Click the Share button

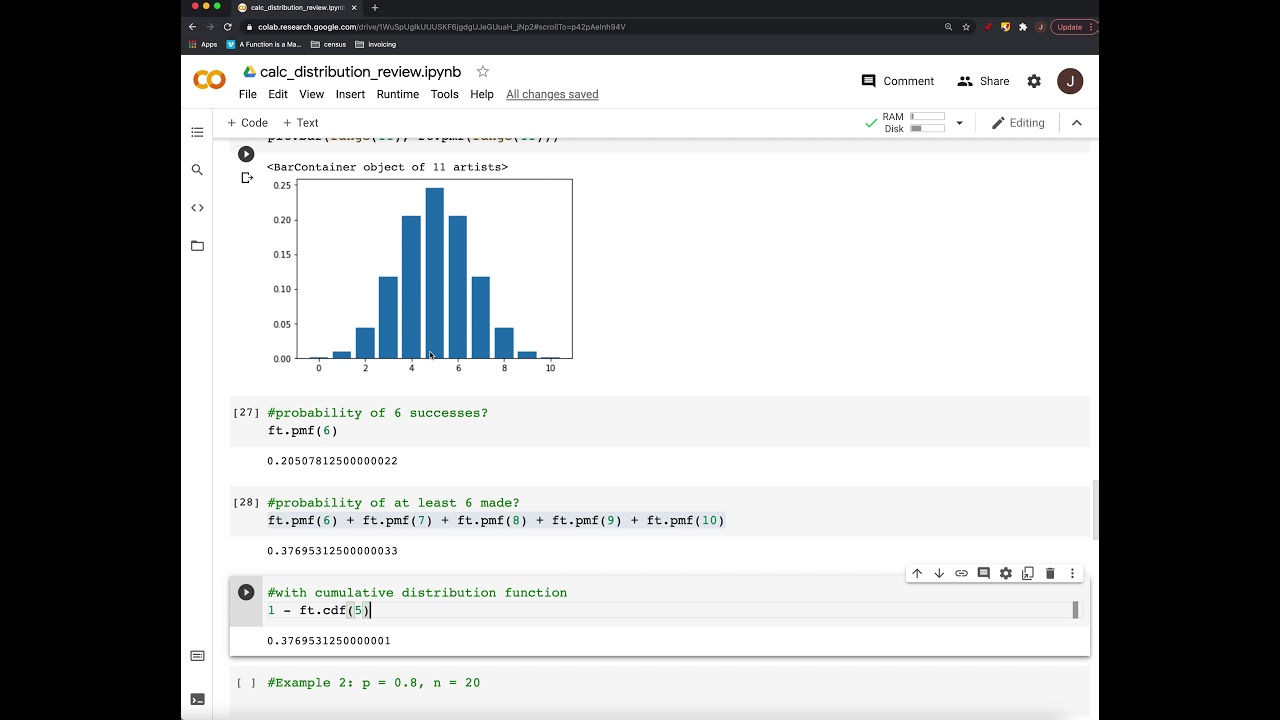click(x=983, y=81)
